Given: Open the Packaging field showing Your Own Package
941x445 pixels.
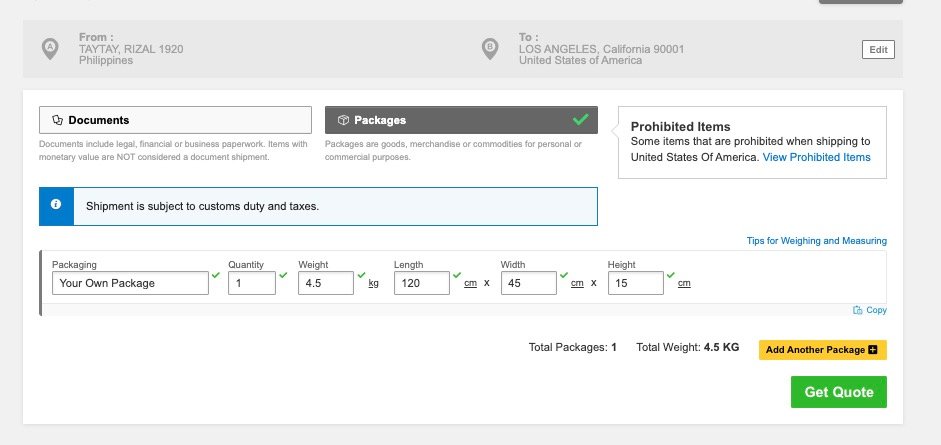Looking at the screenshot, I should click(x=130, y=283).
